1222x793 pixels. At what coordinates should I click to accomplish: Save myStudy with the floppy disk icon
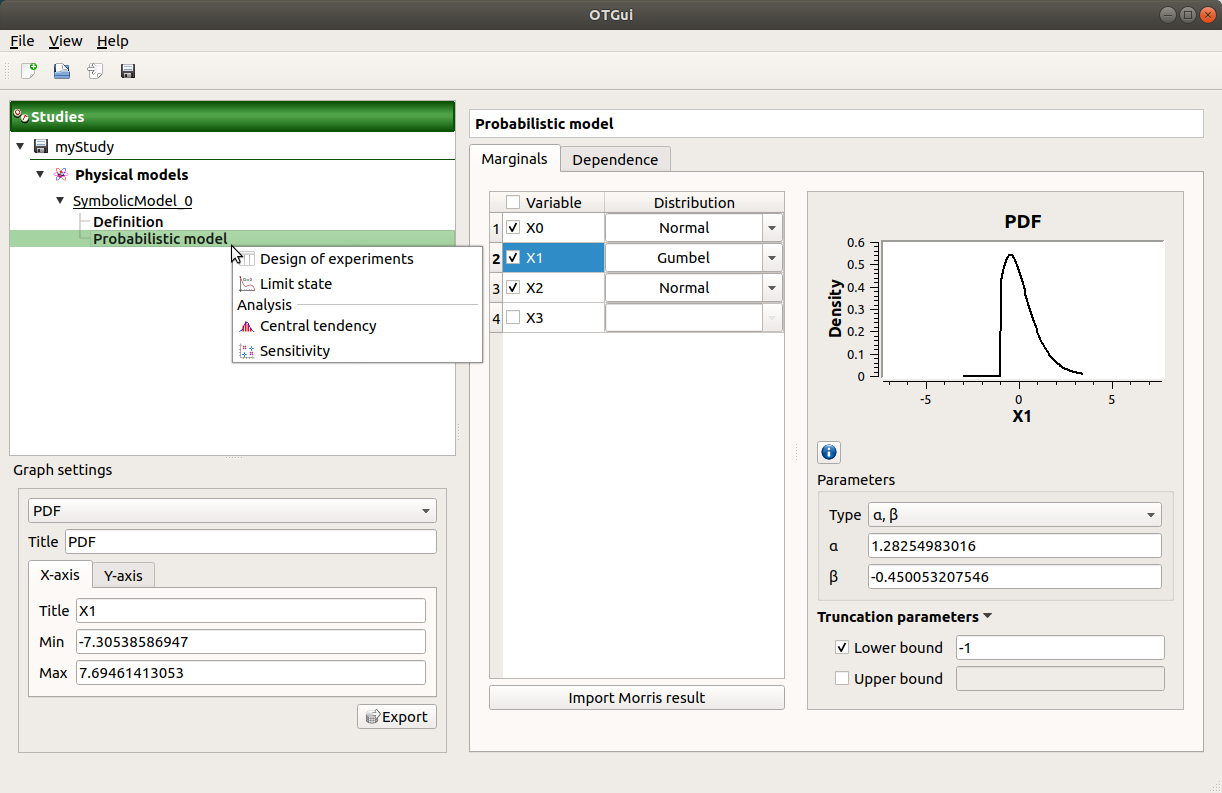point(127,71)
